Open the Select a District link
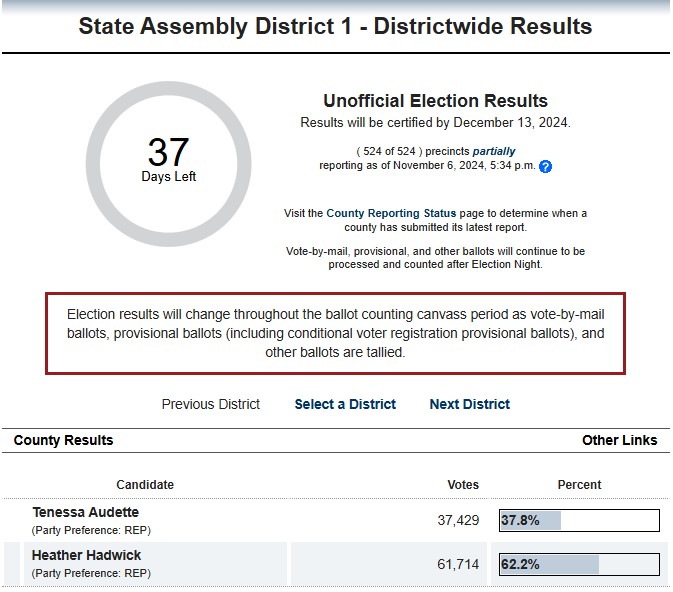Screen dimensions: 673x592 pyautogui.click(x=345, y=404)
